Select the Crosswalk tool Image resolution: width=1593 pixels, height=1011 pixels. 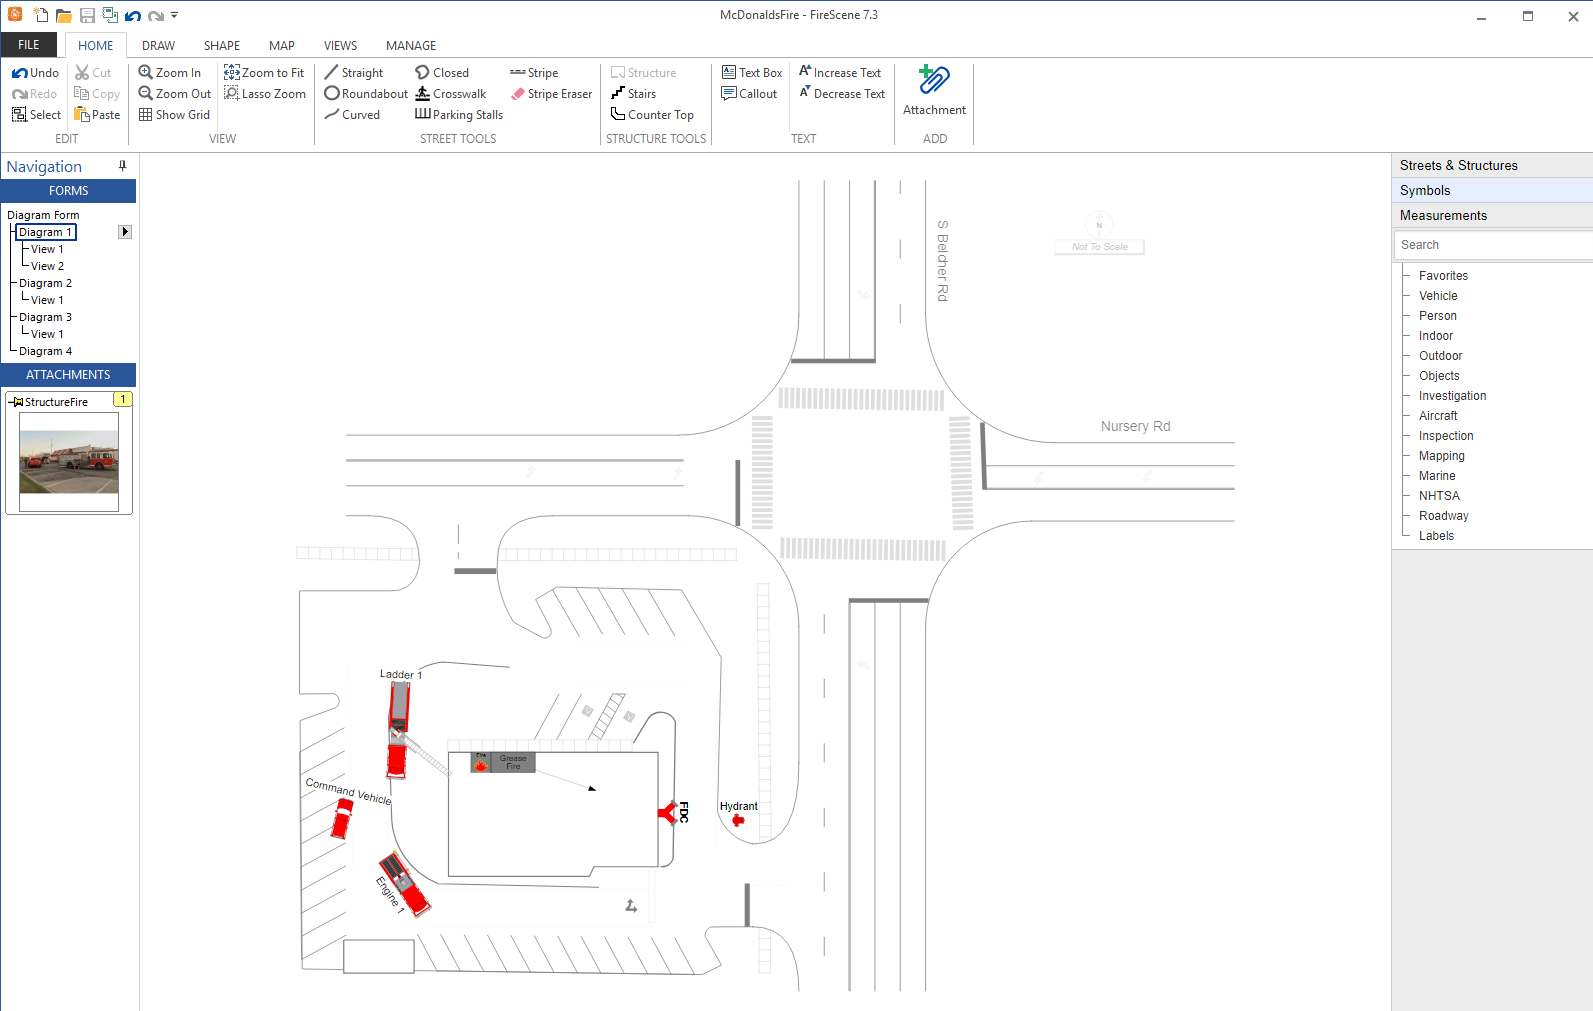[451, 94]
